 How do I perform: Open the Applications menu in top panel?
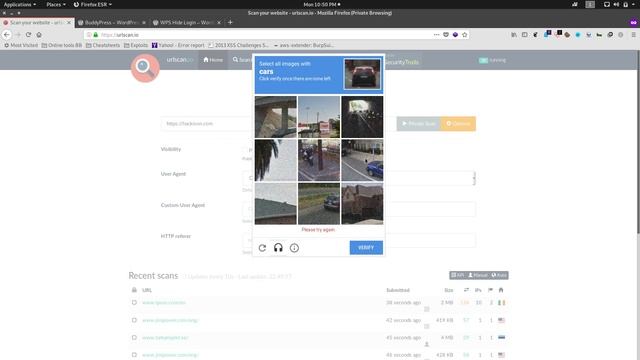[x=20, y=4]
